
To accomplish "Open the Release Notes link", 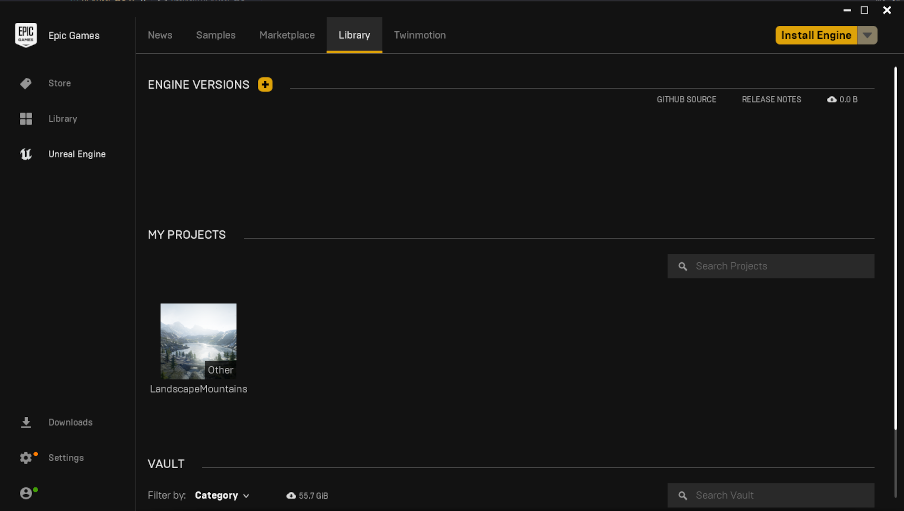I will 771,100.
